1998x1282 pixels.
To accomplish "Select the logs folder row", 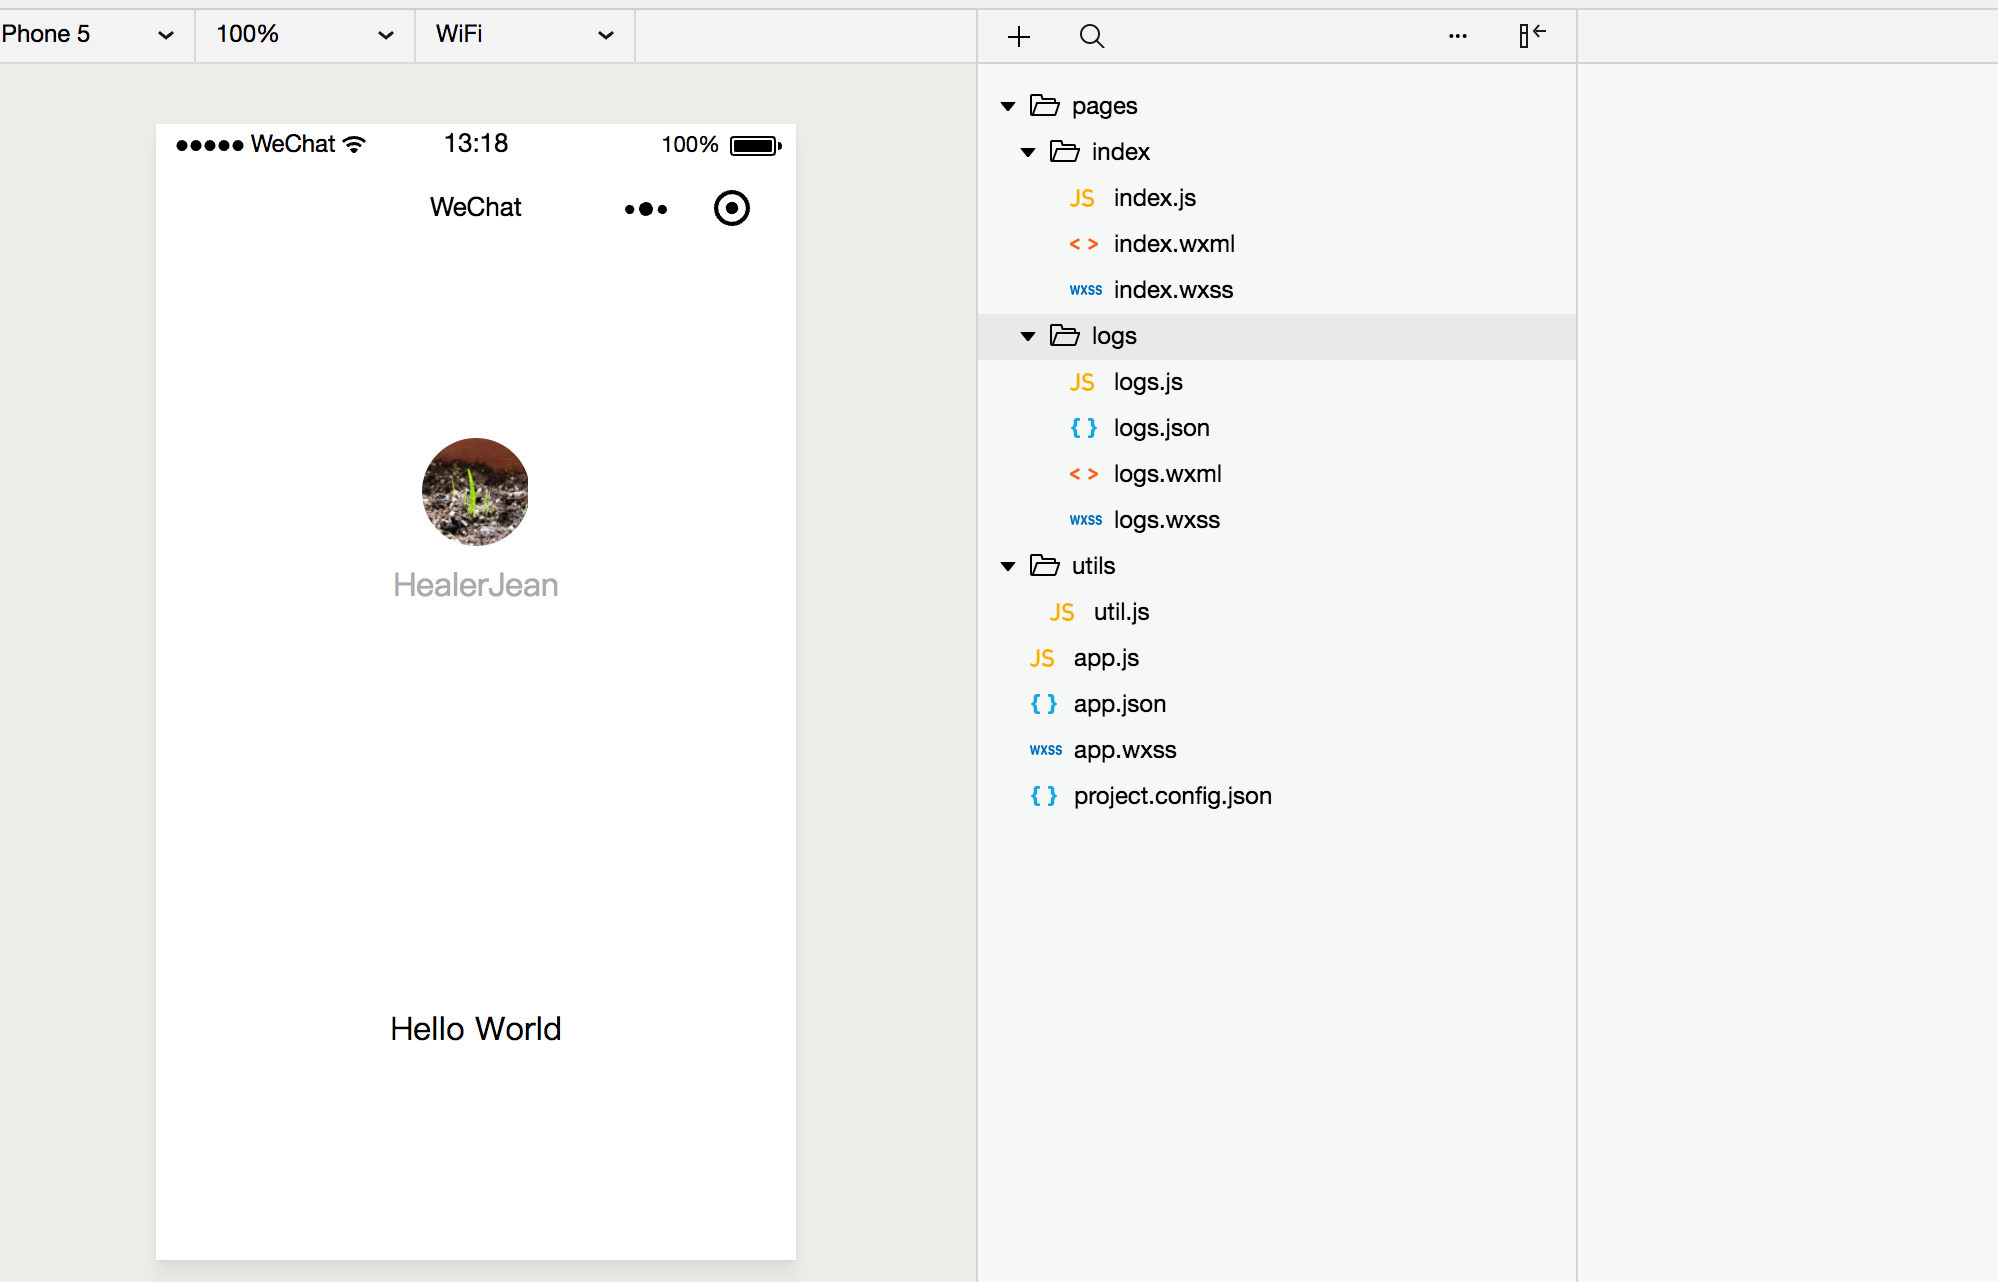I will [x=1113, y=336].
